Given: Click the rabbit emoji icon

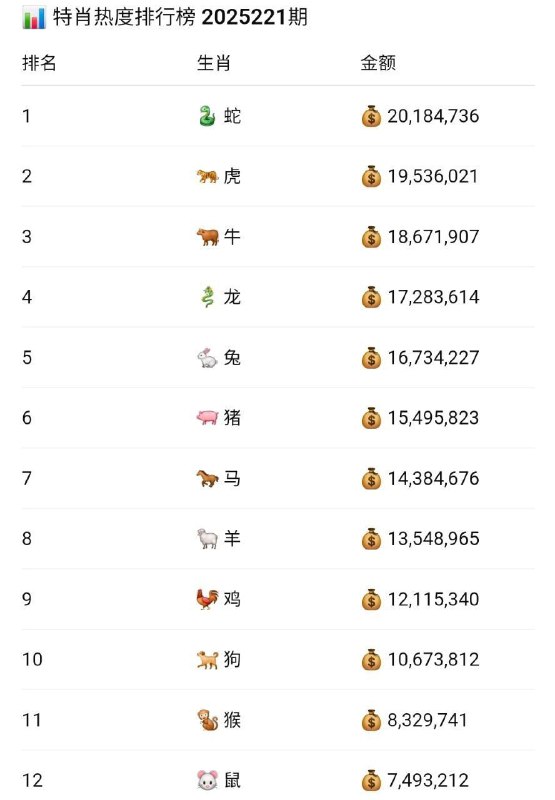Looking at the screenshot, I should point(208,358).
